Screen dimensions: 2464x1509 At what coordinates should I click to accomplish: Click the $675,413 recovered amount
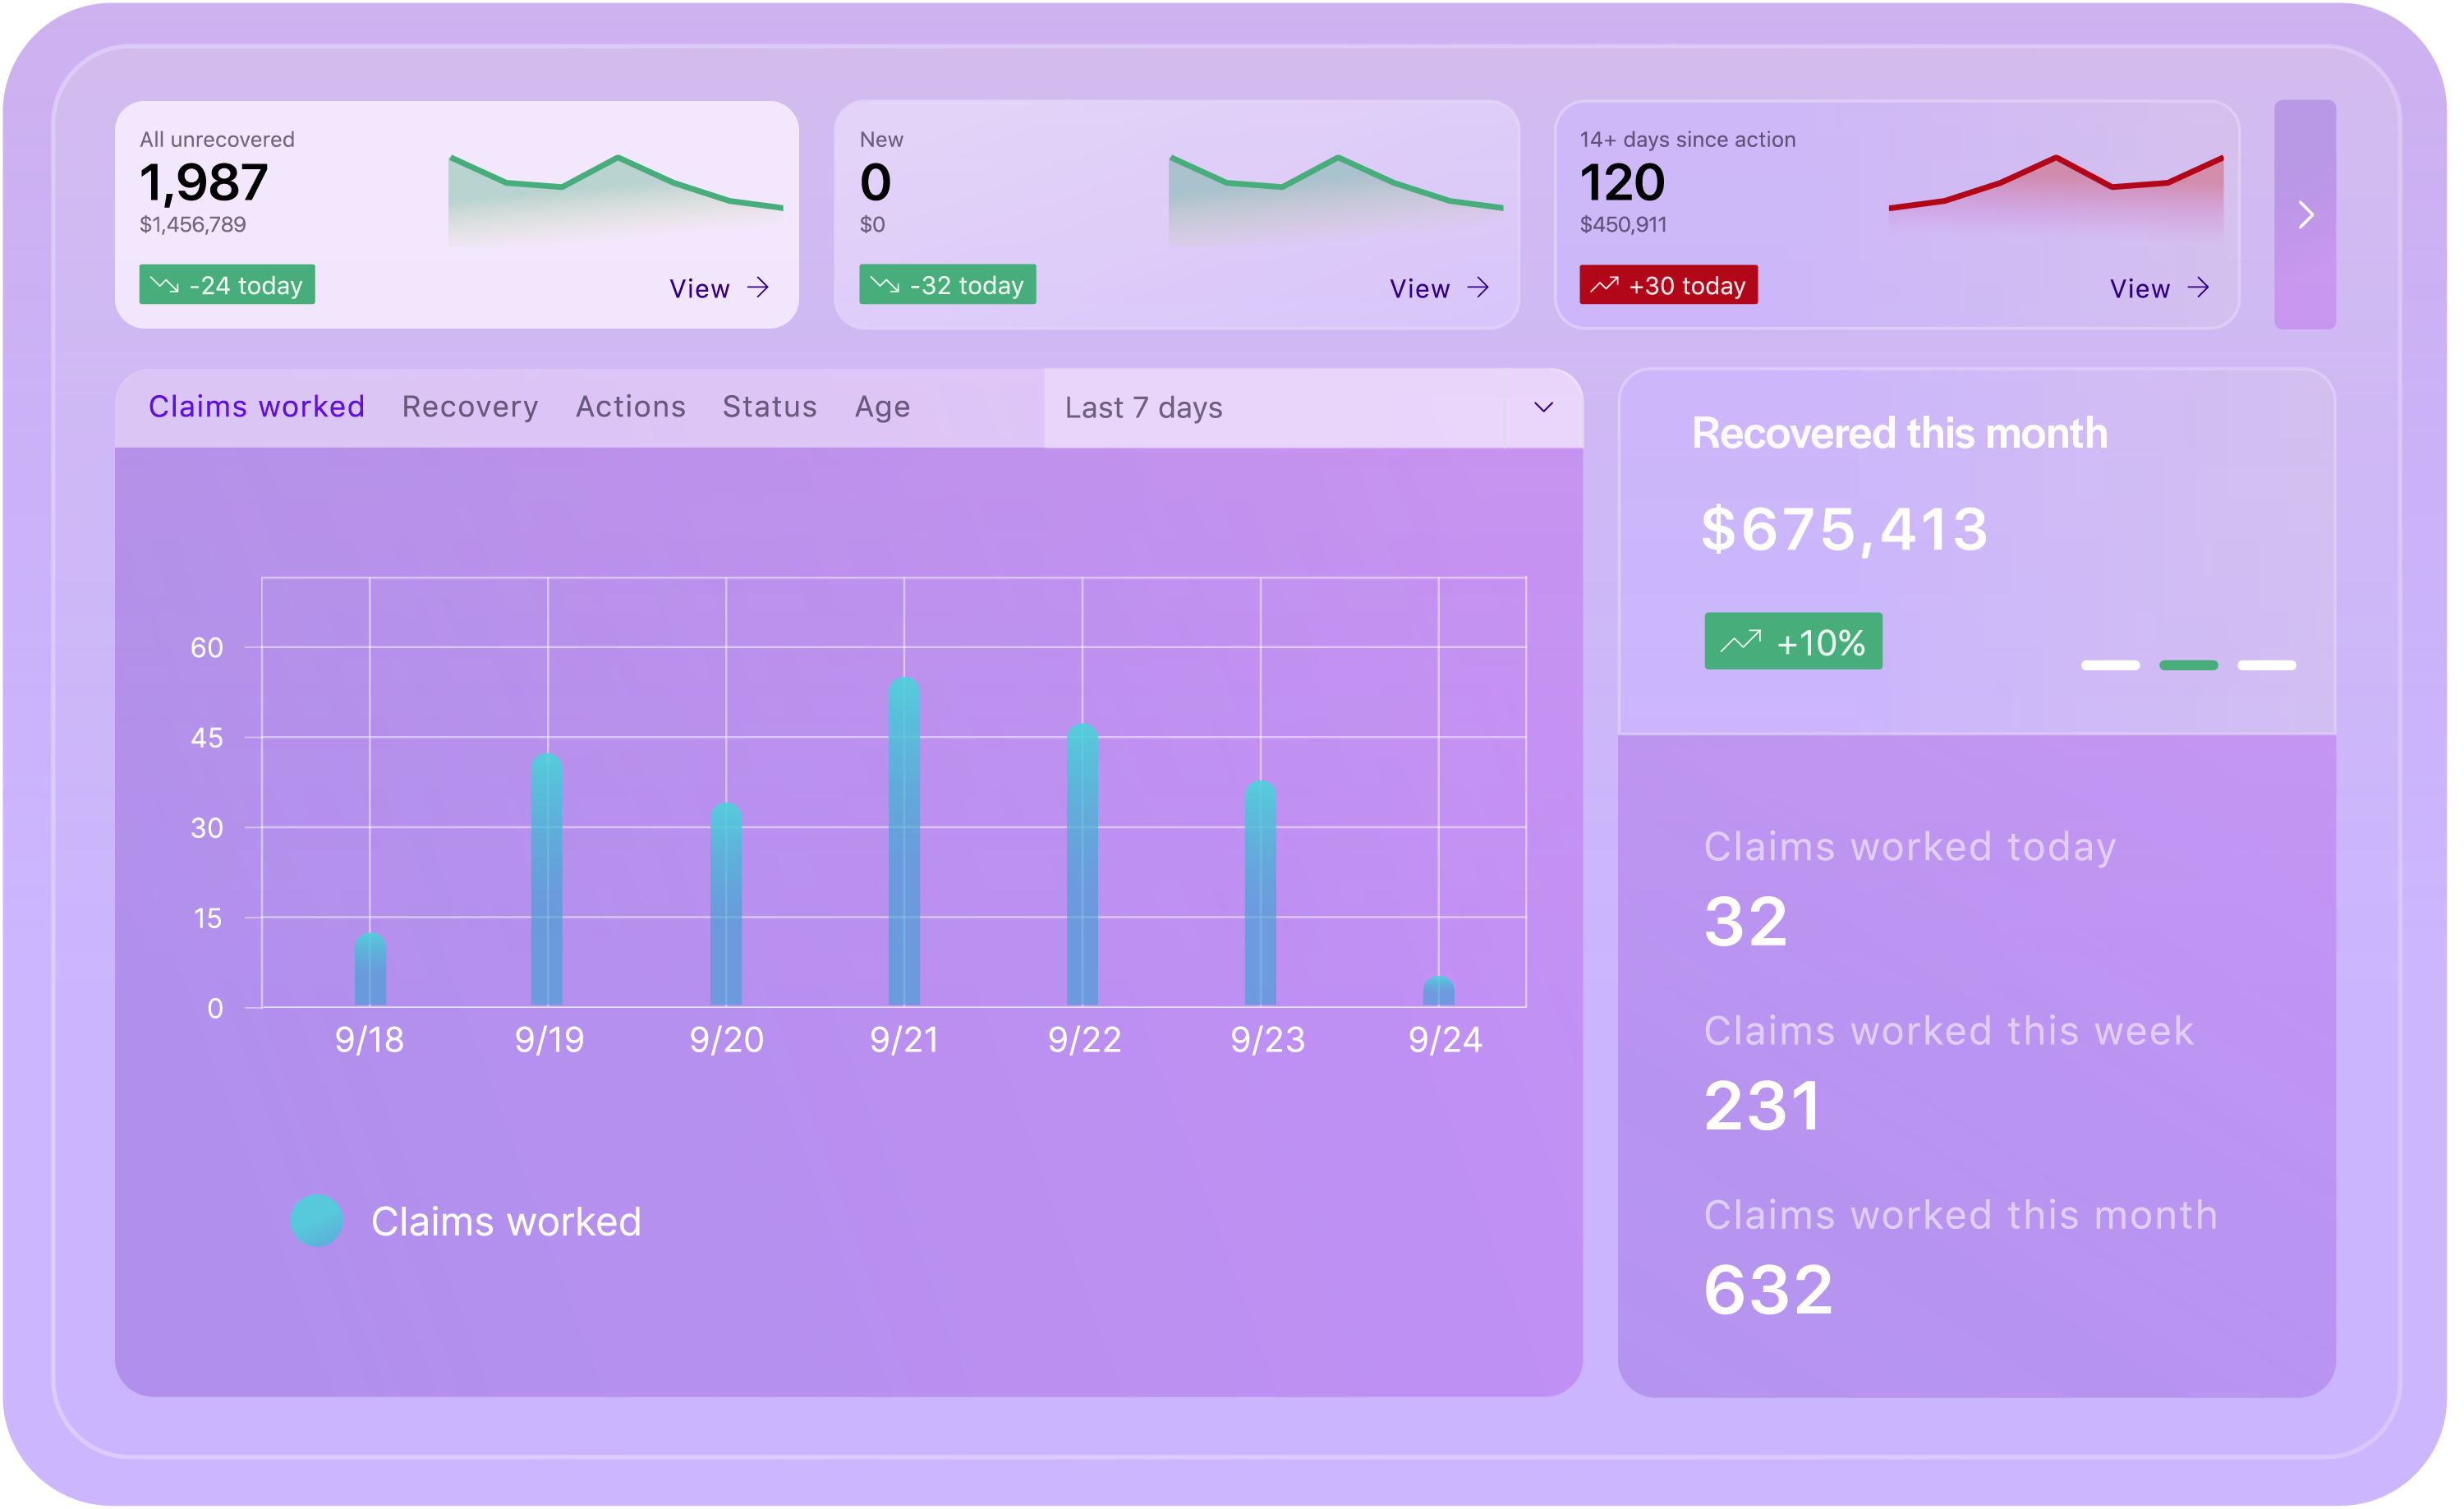pos(1845,530)
